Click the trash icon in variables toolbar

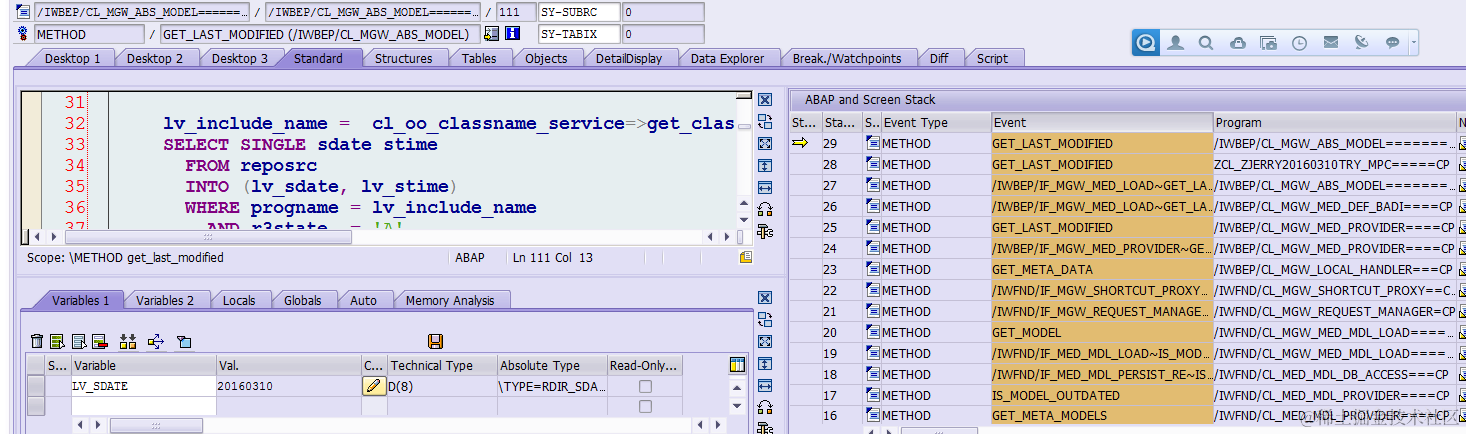[37, 342]
